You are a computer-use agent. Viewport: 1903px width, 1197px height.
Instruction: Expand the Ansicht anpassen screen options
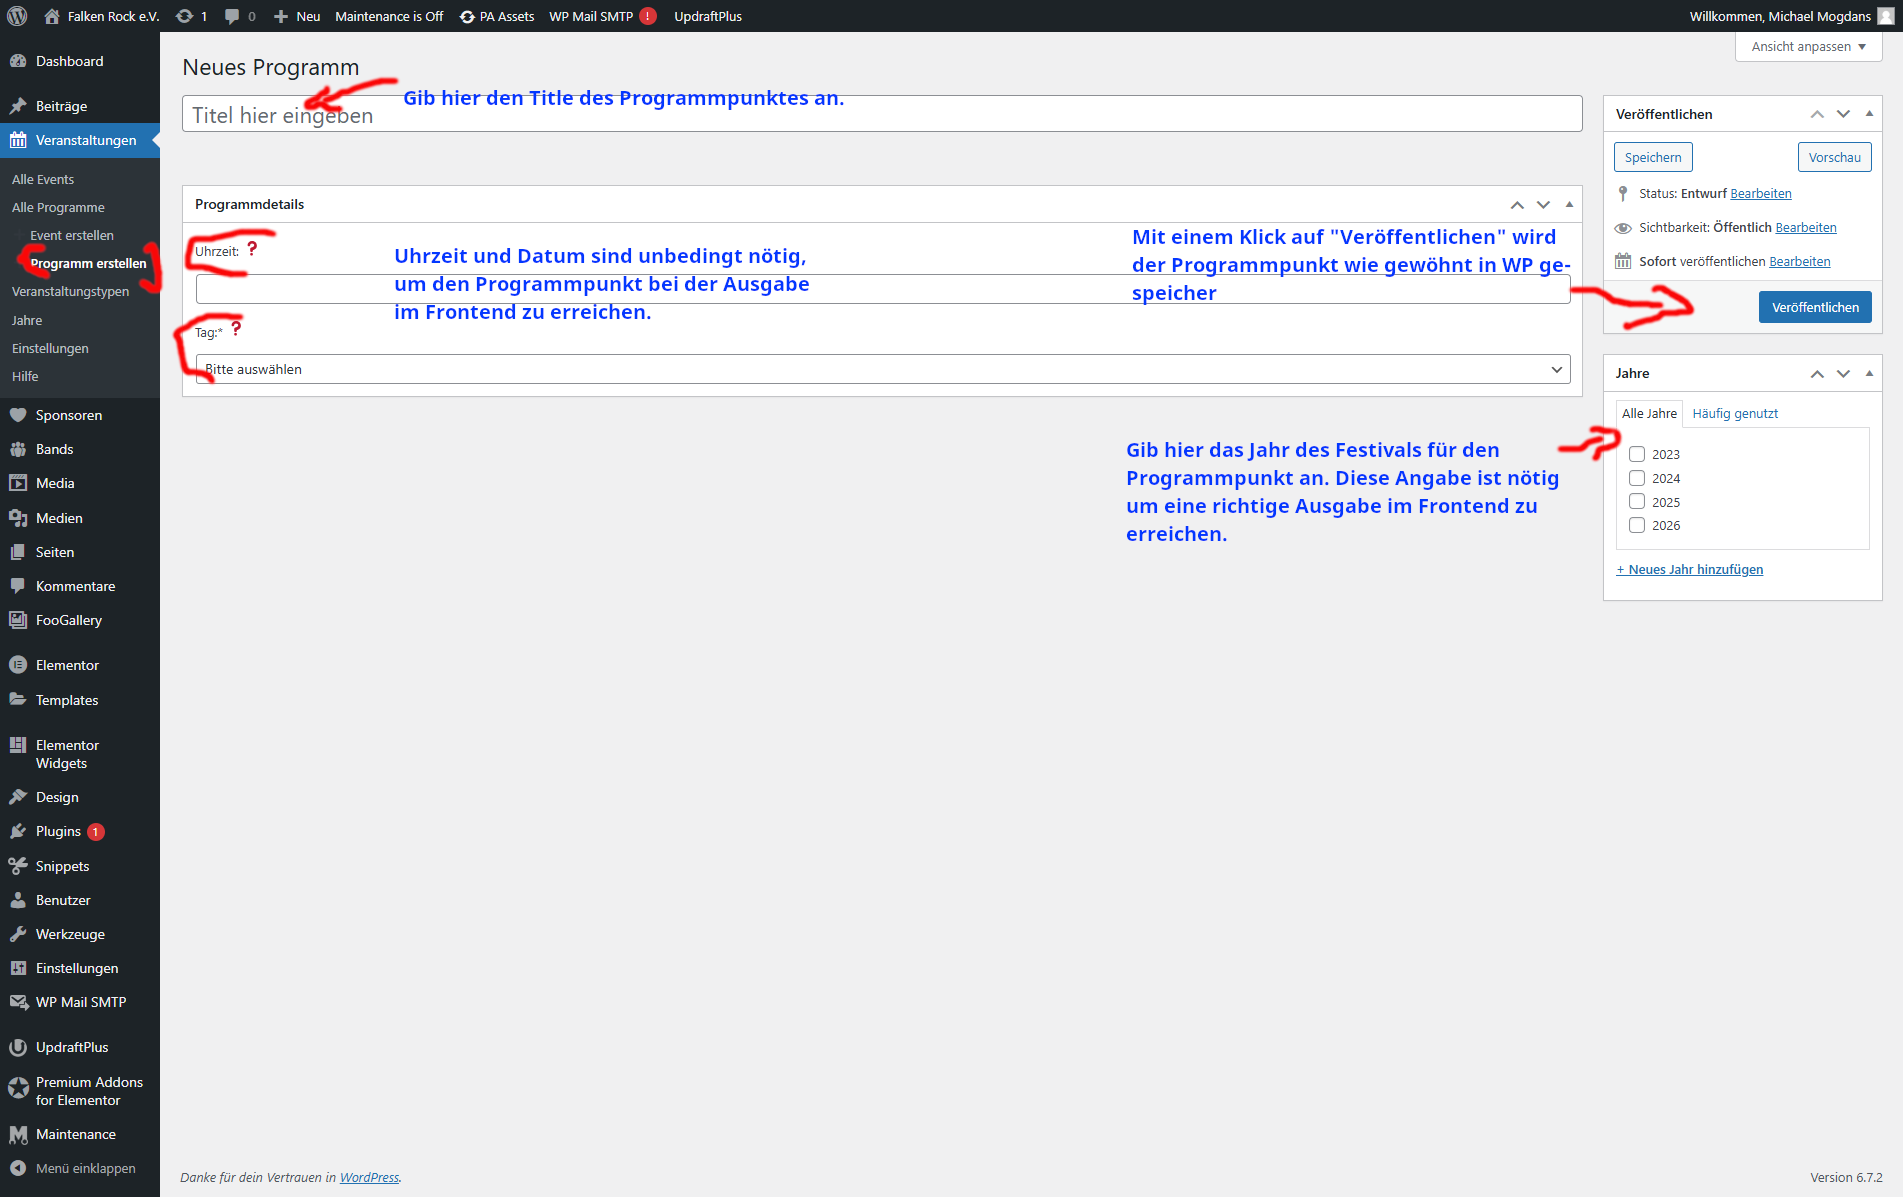pos(1808,47)
